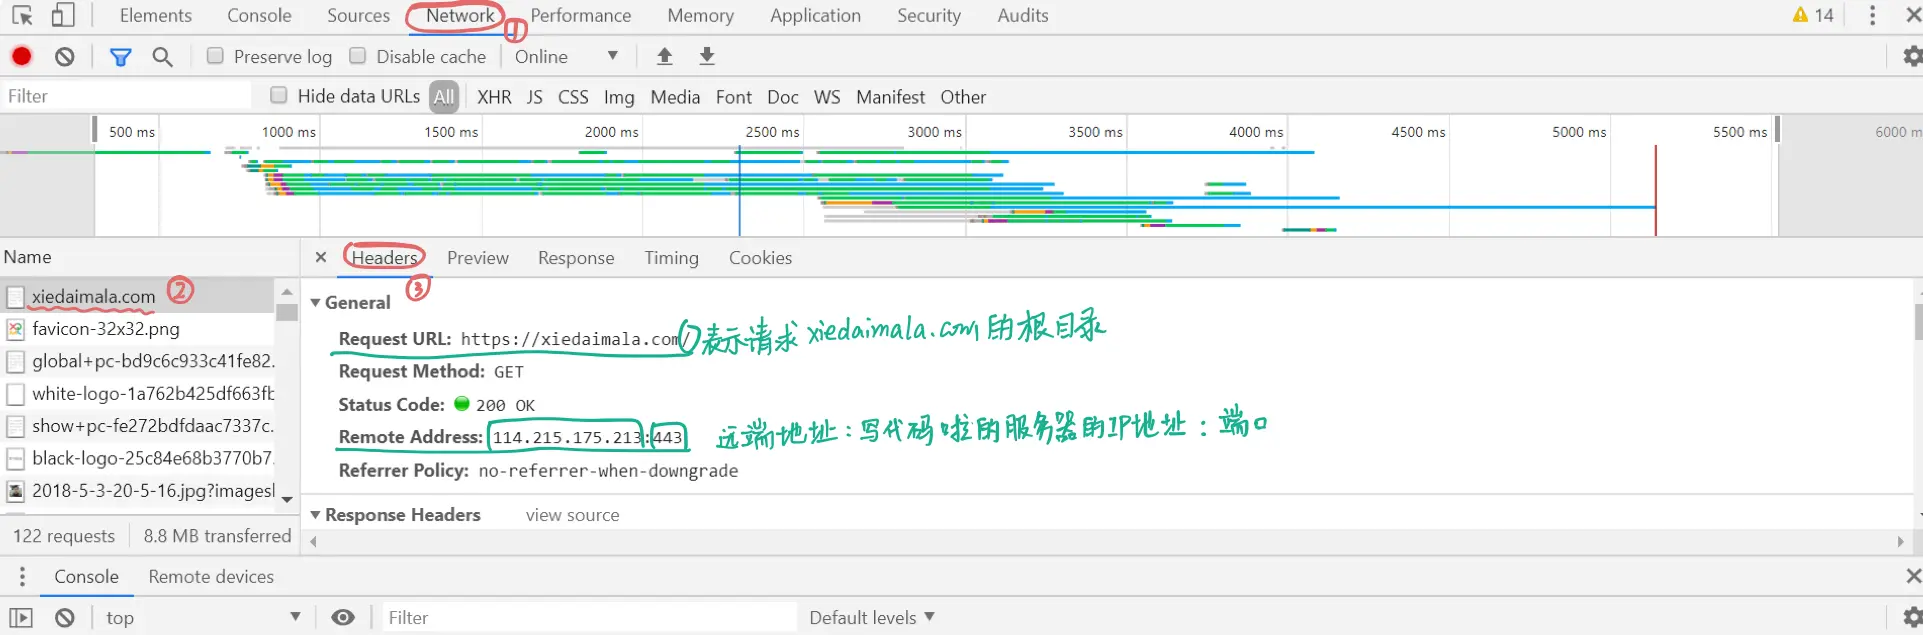Import HAR file with upload arrow
Screen dimensions: 1923x635
coord(664,56)
